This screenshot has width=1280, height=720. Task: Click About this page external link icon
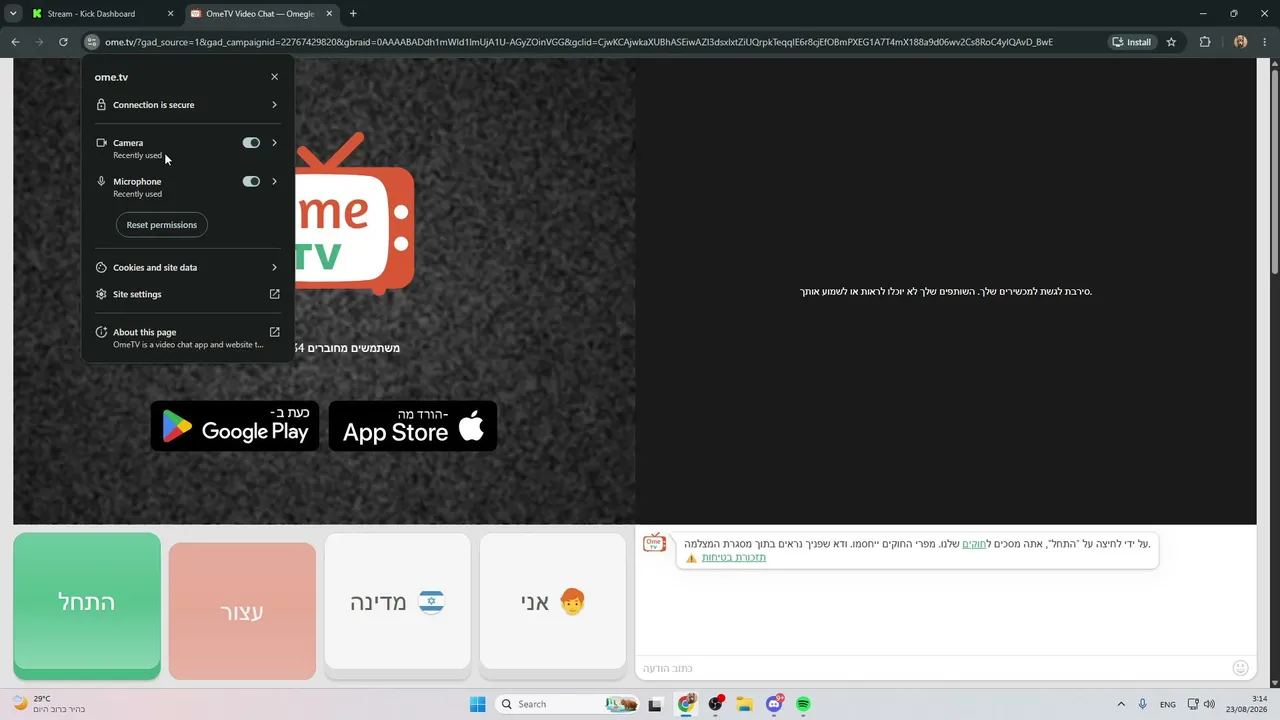[274, 332]
